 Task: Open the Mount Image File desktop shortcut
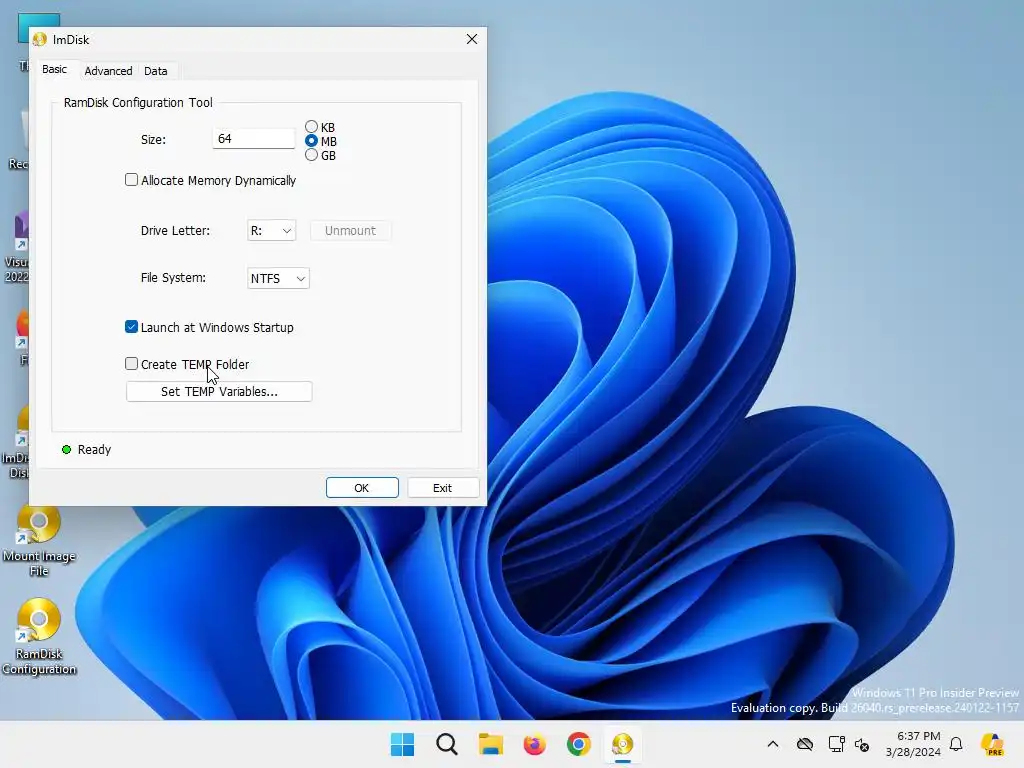[x=39, y=539]
